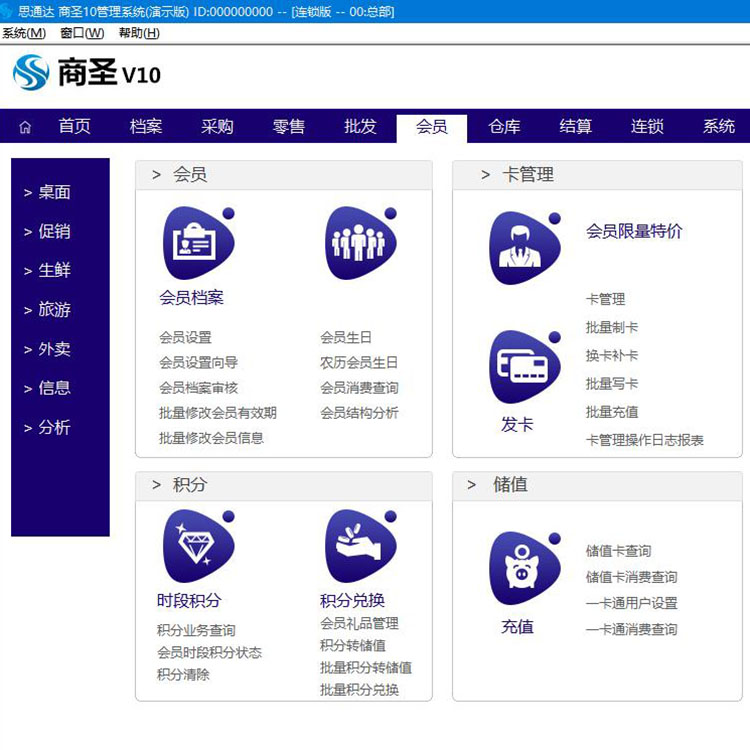Open 批量写卡
The height and width of the screenshot is (750, 750).
[x=612, y=384]
